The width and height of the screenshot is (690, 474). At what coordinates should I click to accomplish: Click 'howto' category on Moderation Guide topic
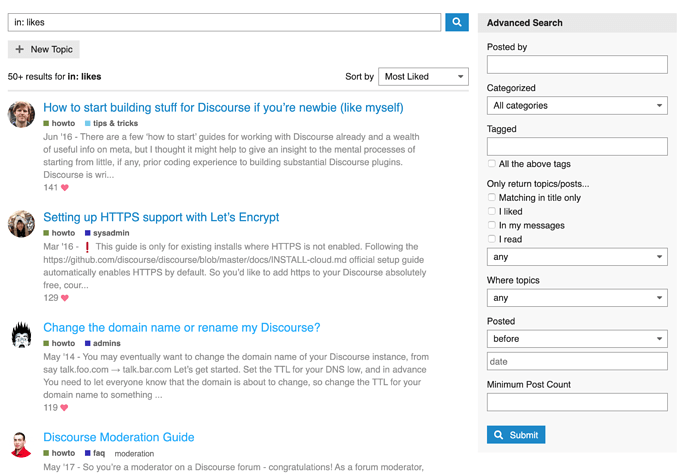coord(59,453)
